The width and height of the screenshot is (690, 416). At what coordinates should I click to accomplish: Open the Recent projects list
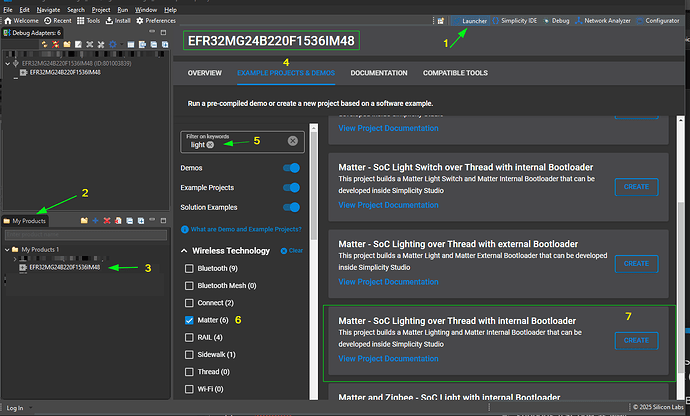click(58, 21)
